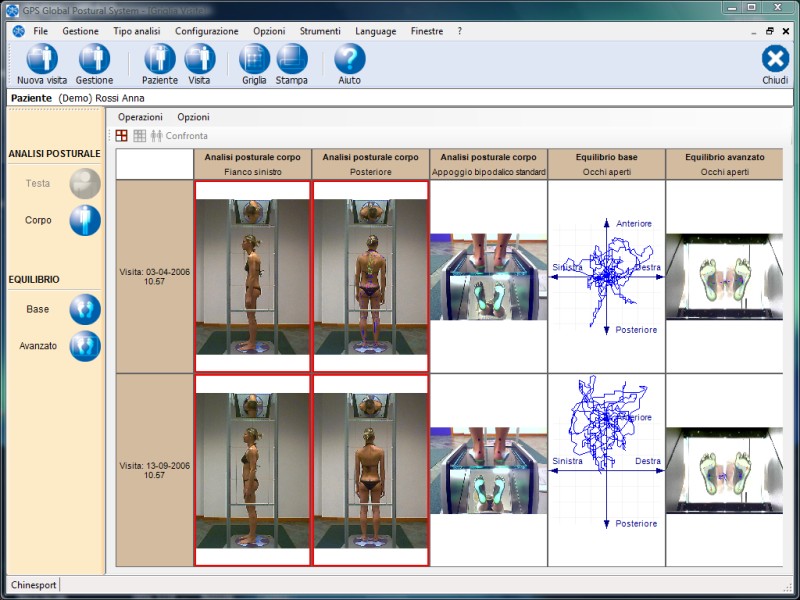Select the 03-04-2006 Fianco sinistro photo thumbnail
Viewport: 800px width, 600px height.
(253, 277)
